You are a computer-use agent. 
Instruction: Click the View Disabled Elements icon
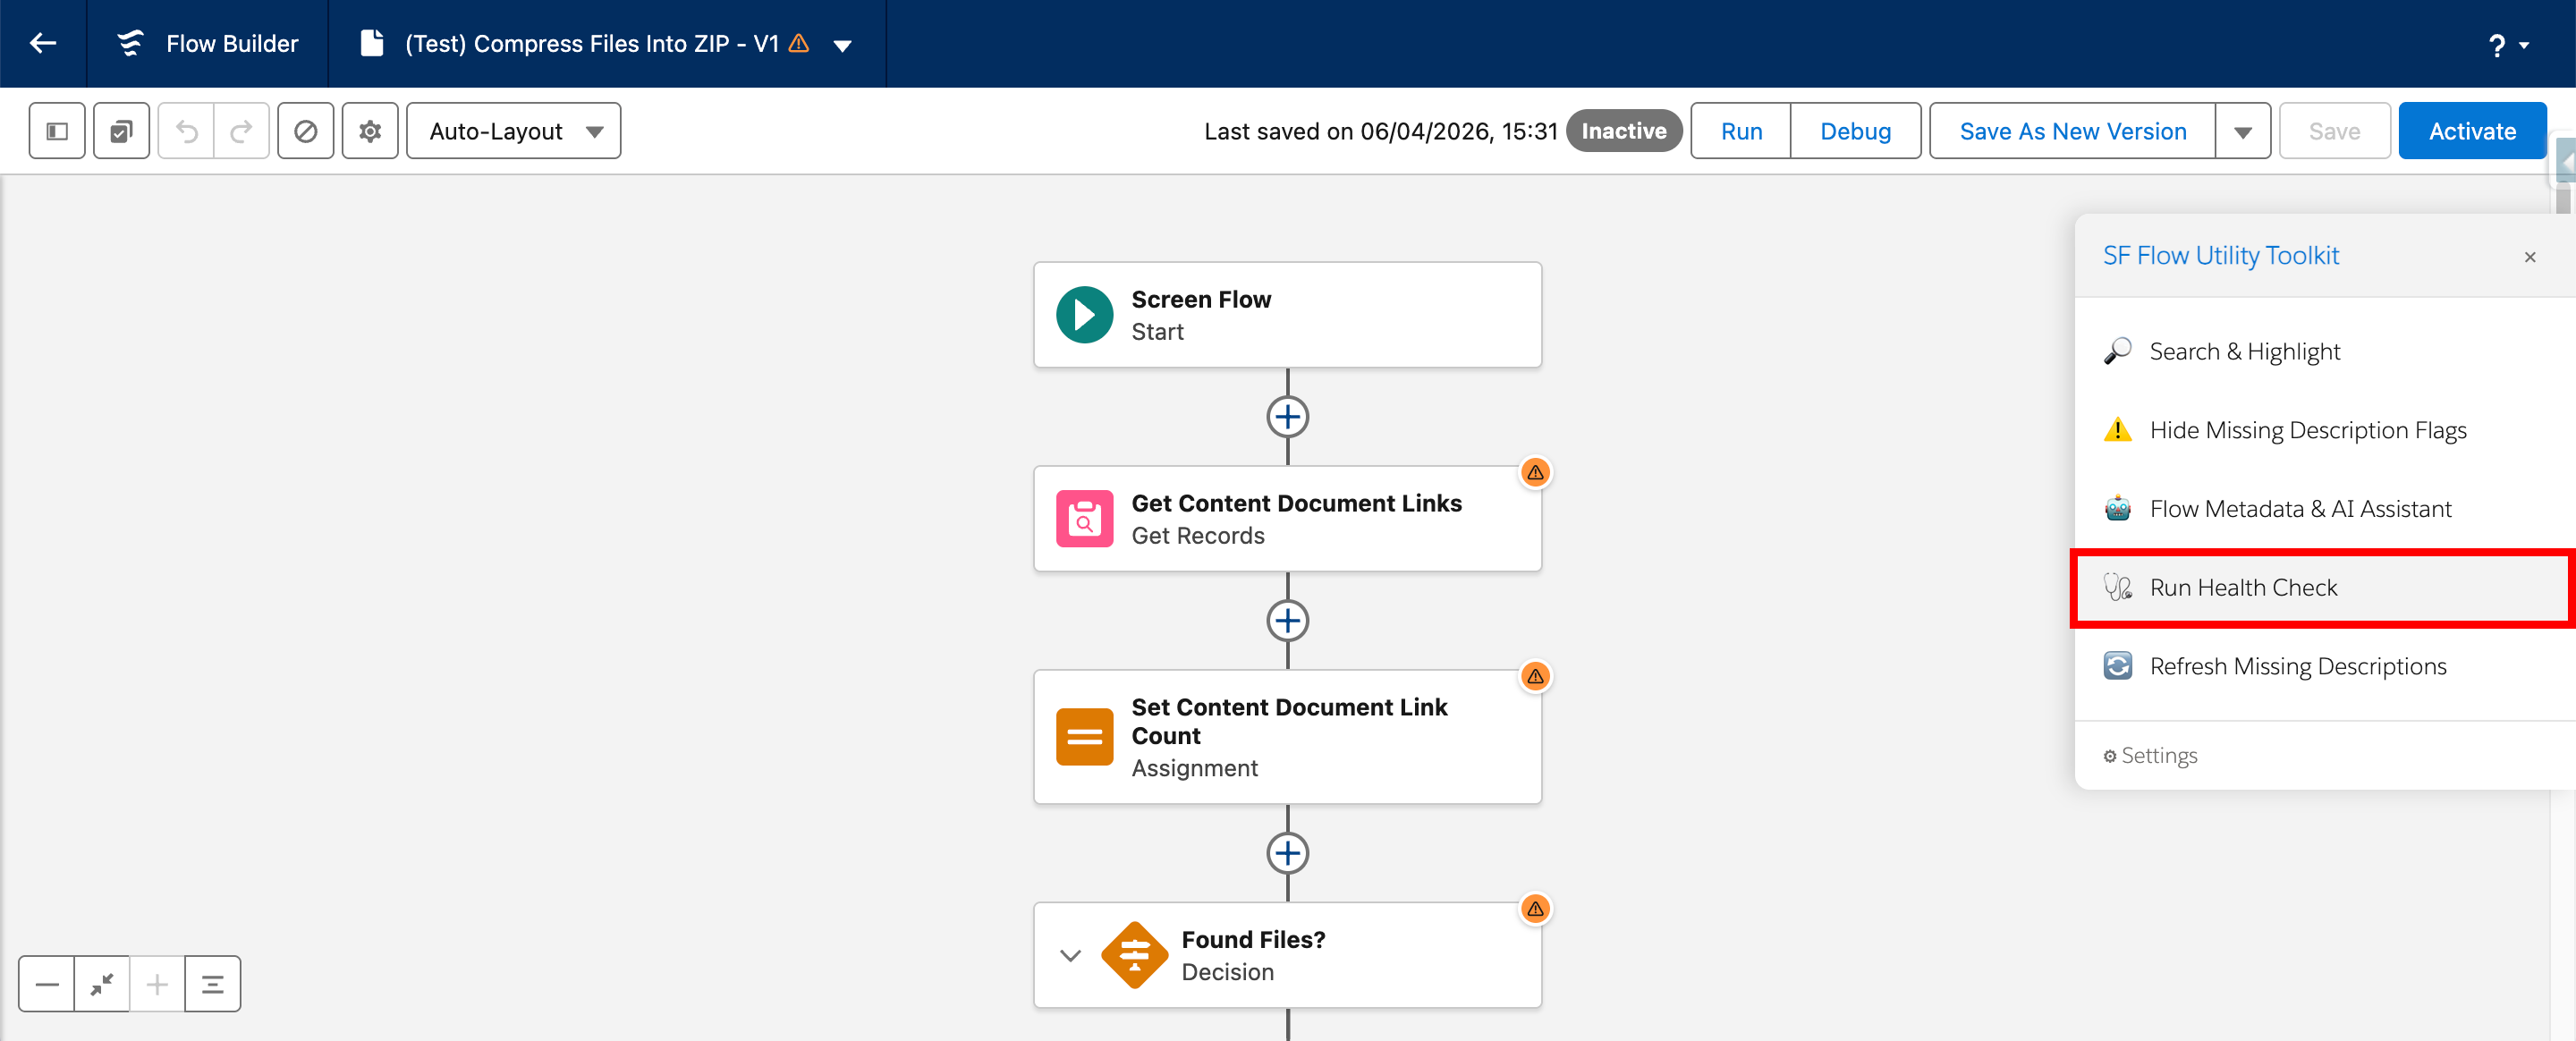pyautogui.click(x=306, y=130)
